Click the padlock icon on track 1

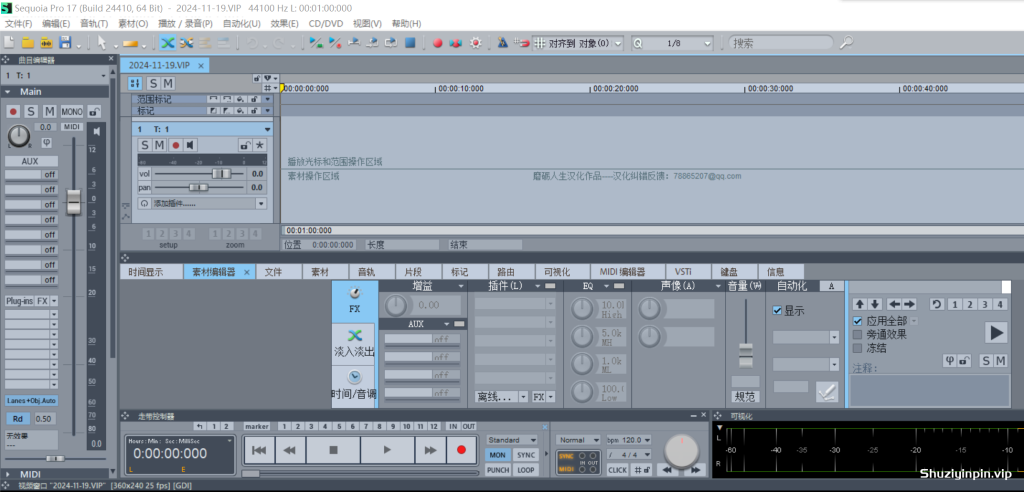(245, 144)
